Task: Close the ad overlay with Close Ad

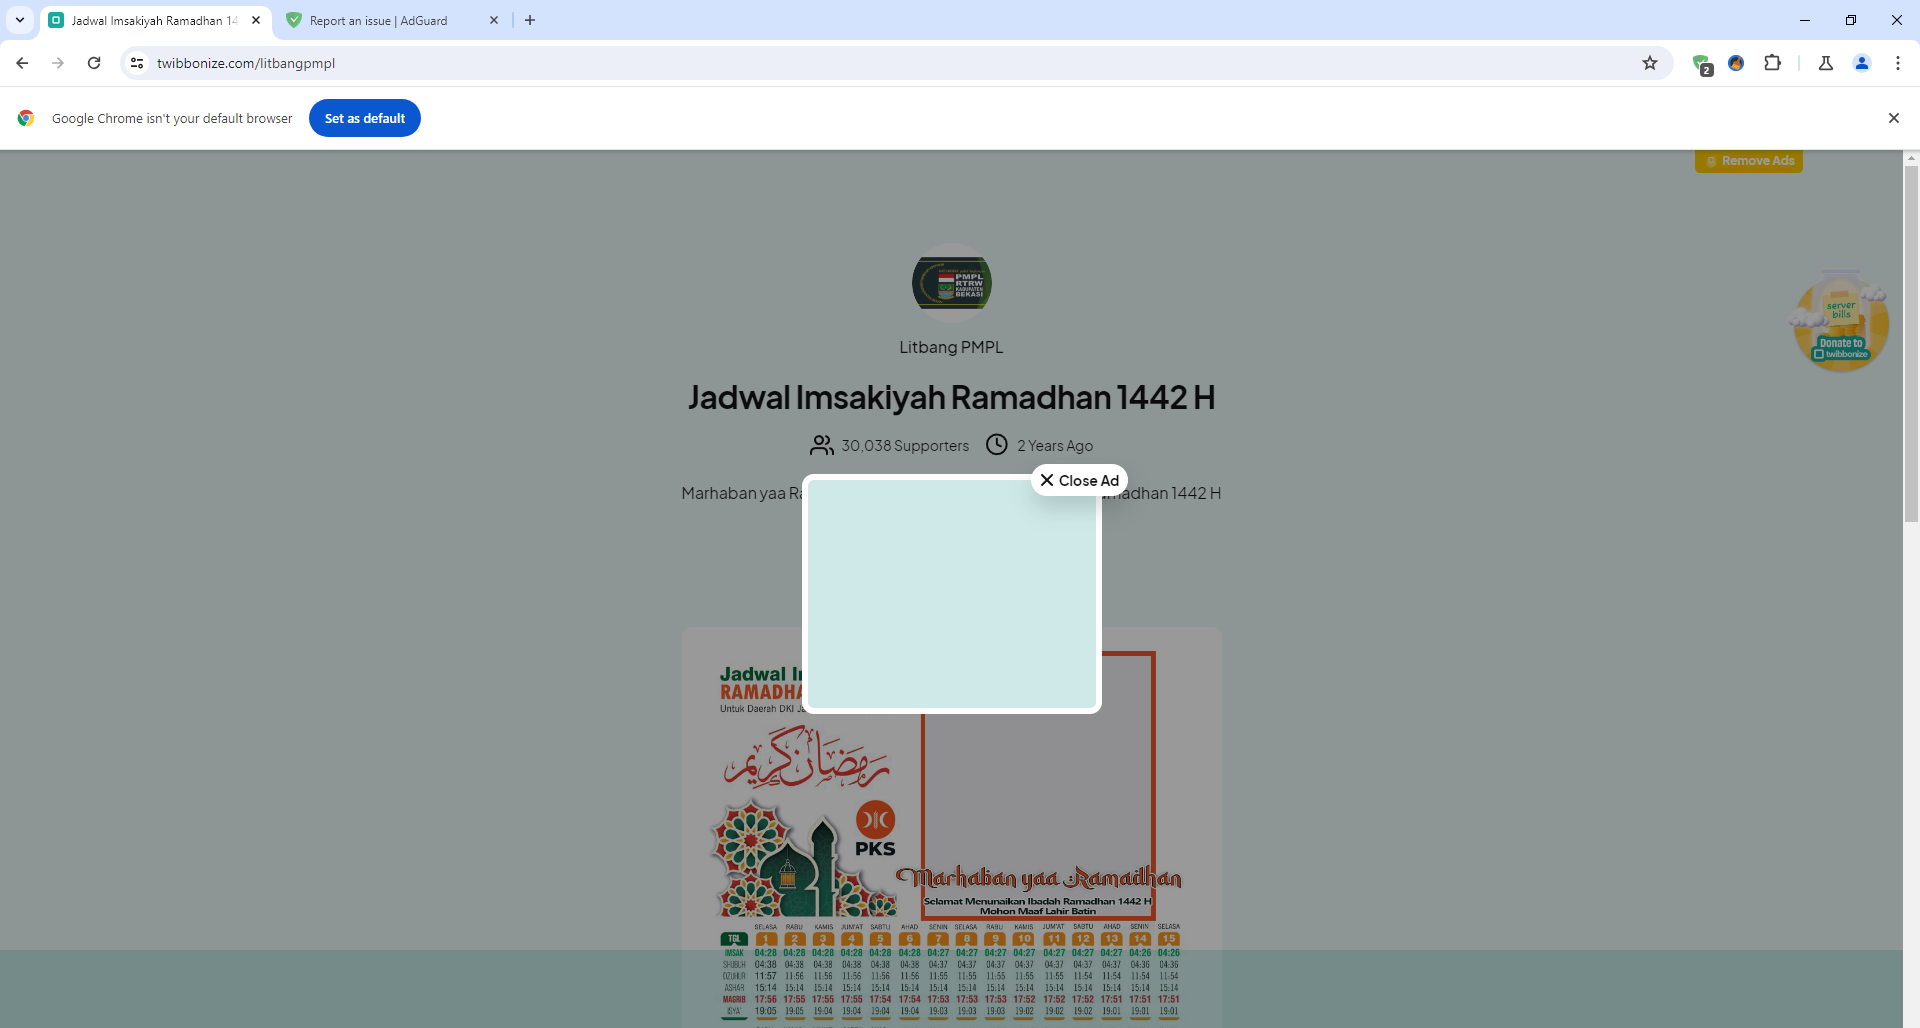Action: pos(1079,480)
